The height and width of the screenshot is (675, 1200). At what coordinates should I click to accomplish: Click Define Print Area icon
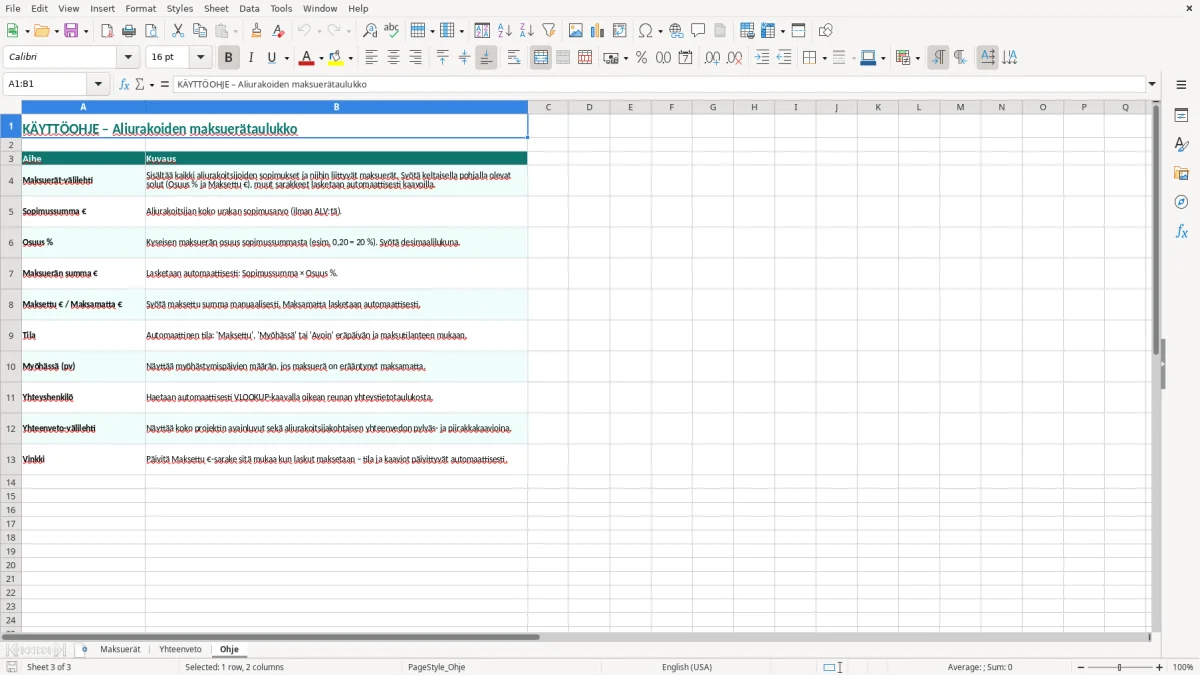pyautogui.click(x=746, y=31)
